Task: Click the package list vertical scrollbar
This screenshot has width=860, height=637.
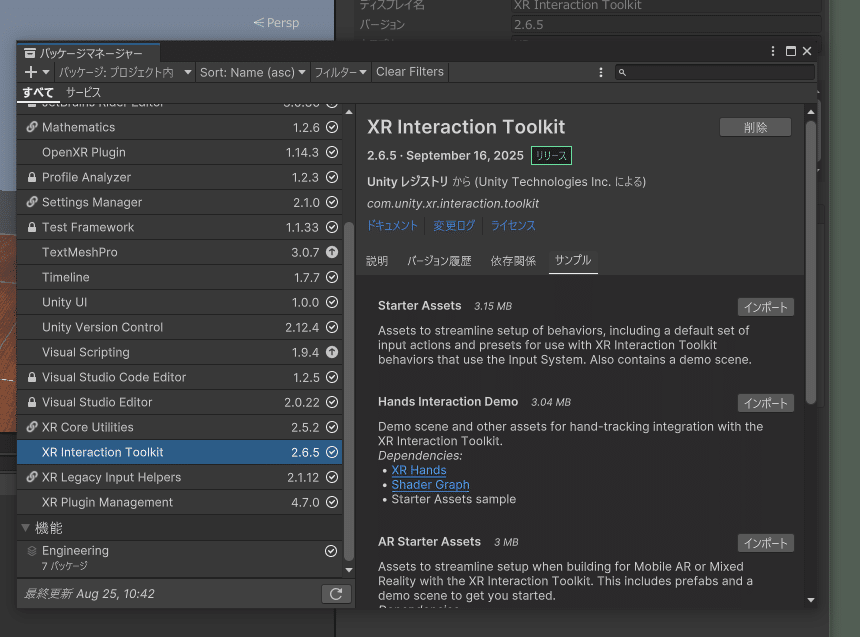Action: (349, 391)
